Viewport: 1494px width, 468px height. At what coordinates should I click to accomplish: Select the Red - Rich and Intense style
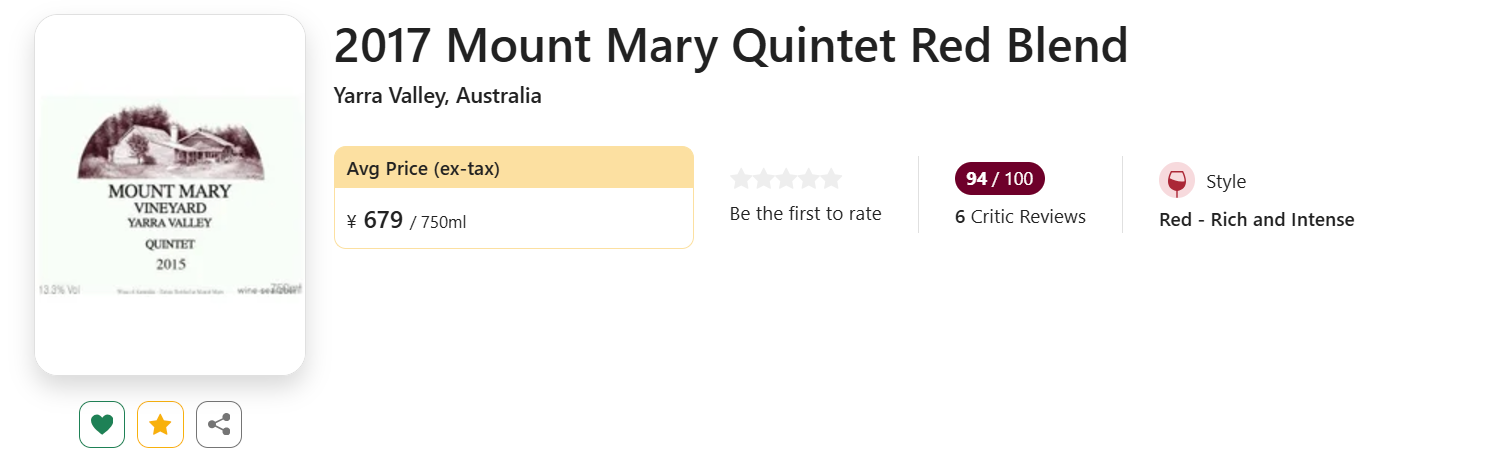[1257, 220]
